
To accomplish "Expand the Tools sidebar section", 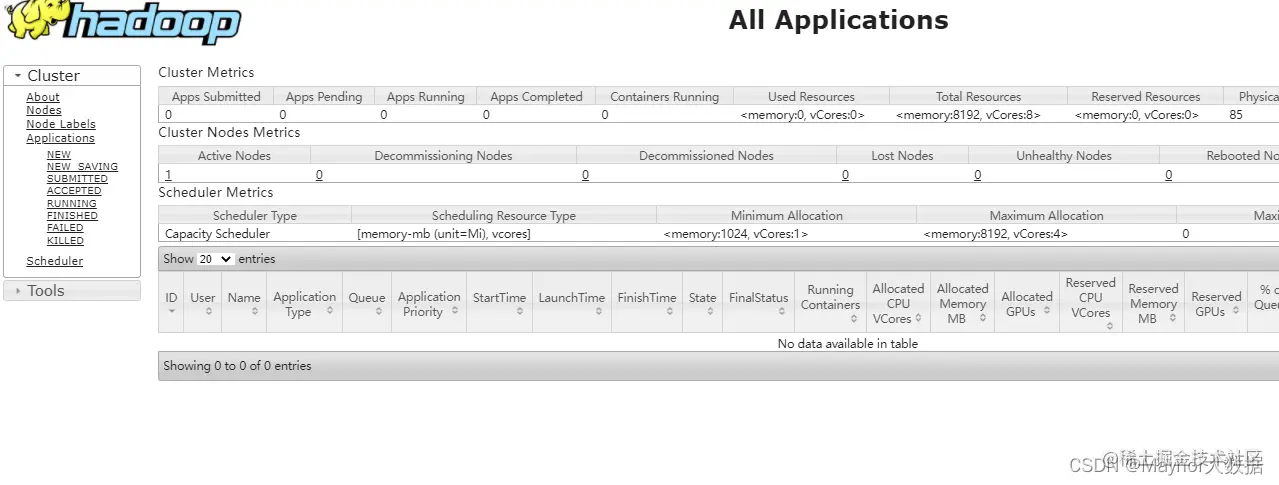I will 72,291.
